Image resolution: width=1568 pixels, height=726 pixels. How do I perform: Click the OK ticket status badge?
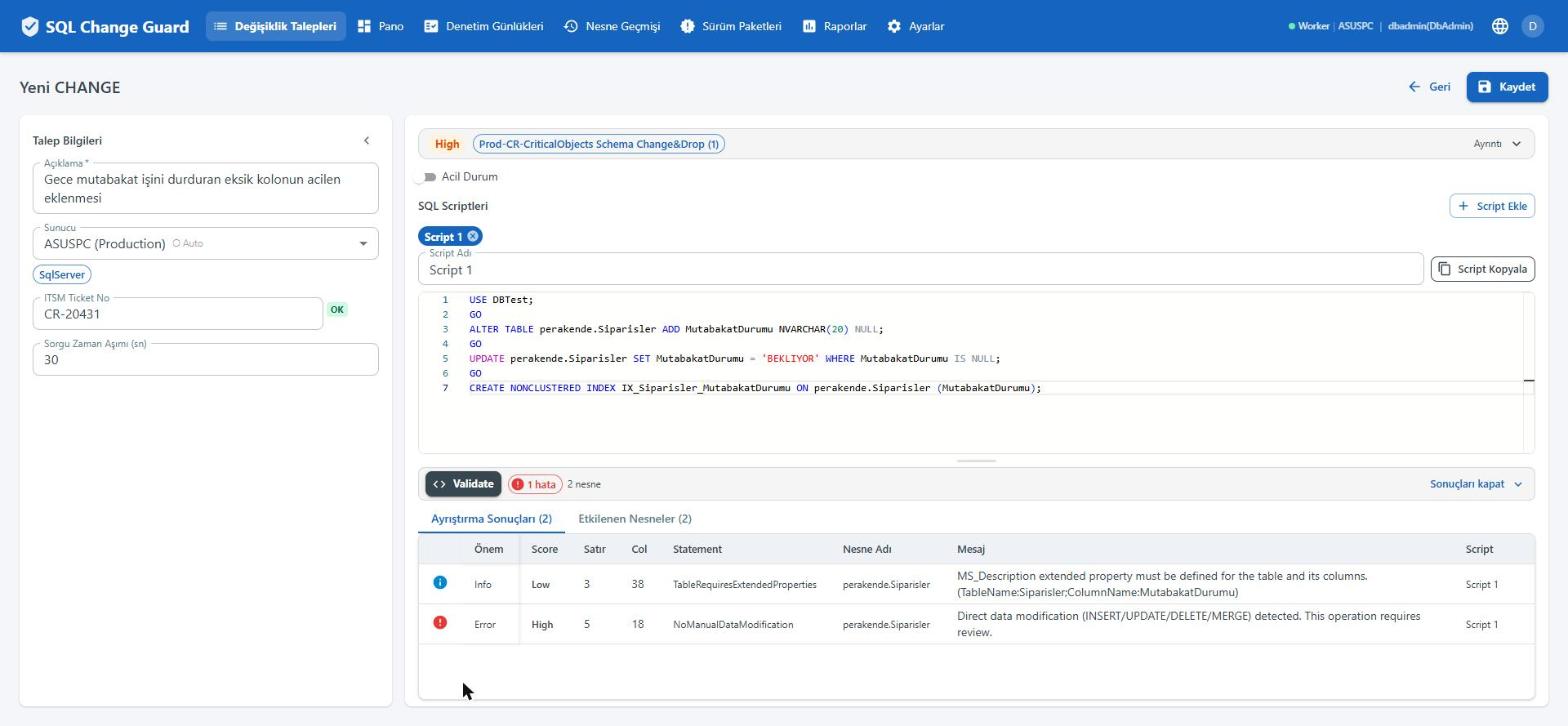pyautogui.click(x=337, y=310)
